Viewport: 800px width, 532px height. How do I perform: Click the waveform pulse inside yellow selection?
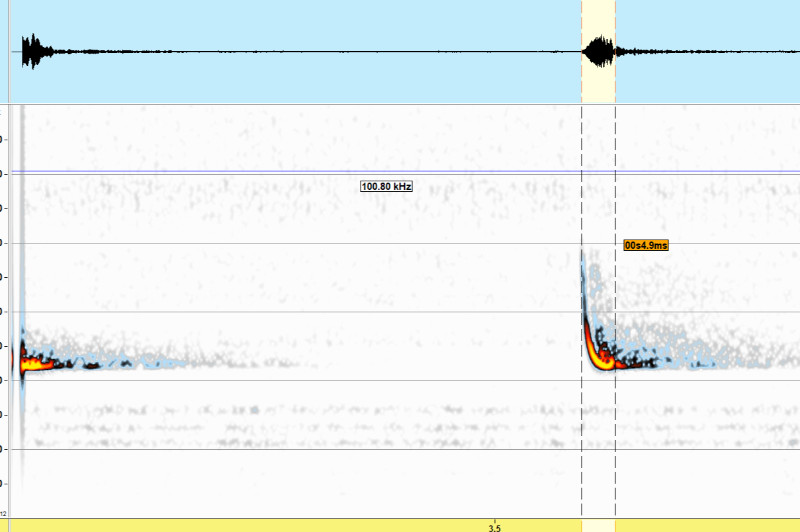600,52
